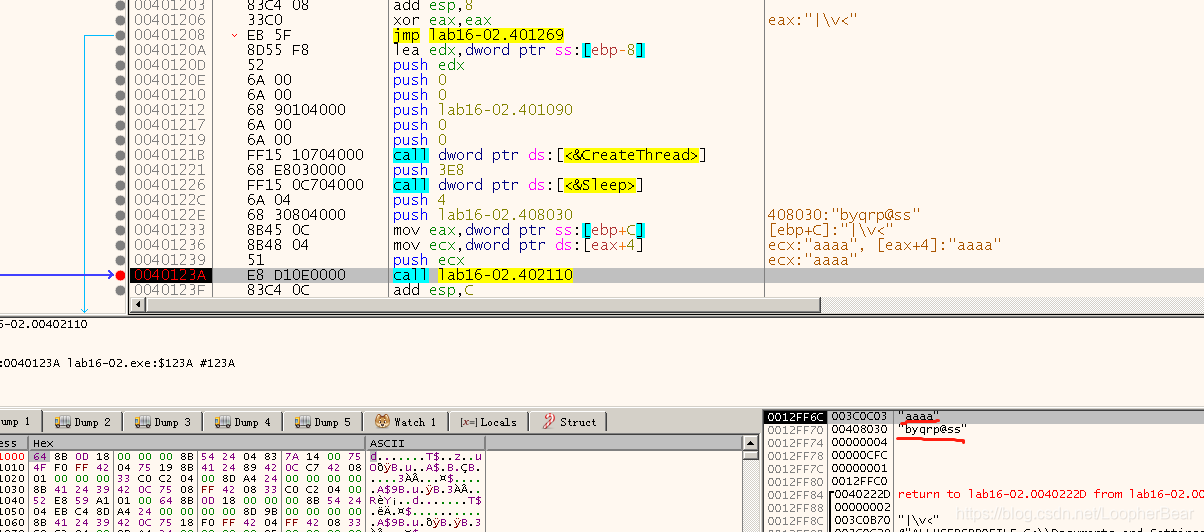Select the jmp lab16-02.401269 instruction
The height and width of the screenshot is (532, 1204).
coord(478,35)
